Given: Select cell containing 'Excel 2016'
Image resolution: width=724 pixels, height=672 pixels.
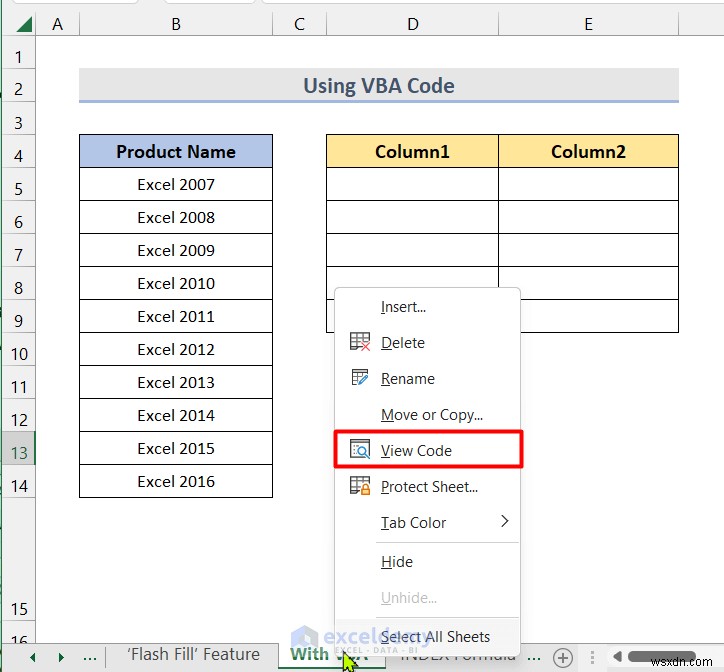Looking at the screenshot, I should click(176, 481).
